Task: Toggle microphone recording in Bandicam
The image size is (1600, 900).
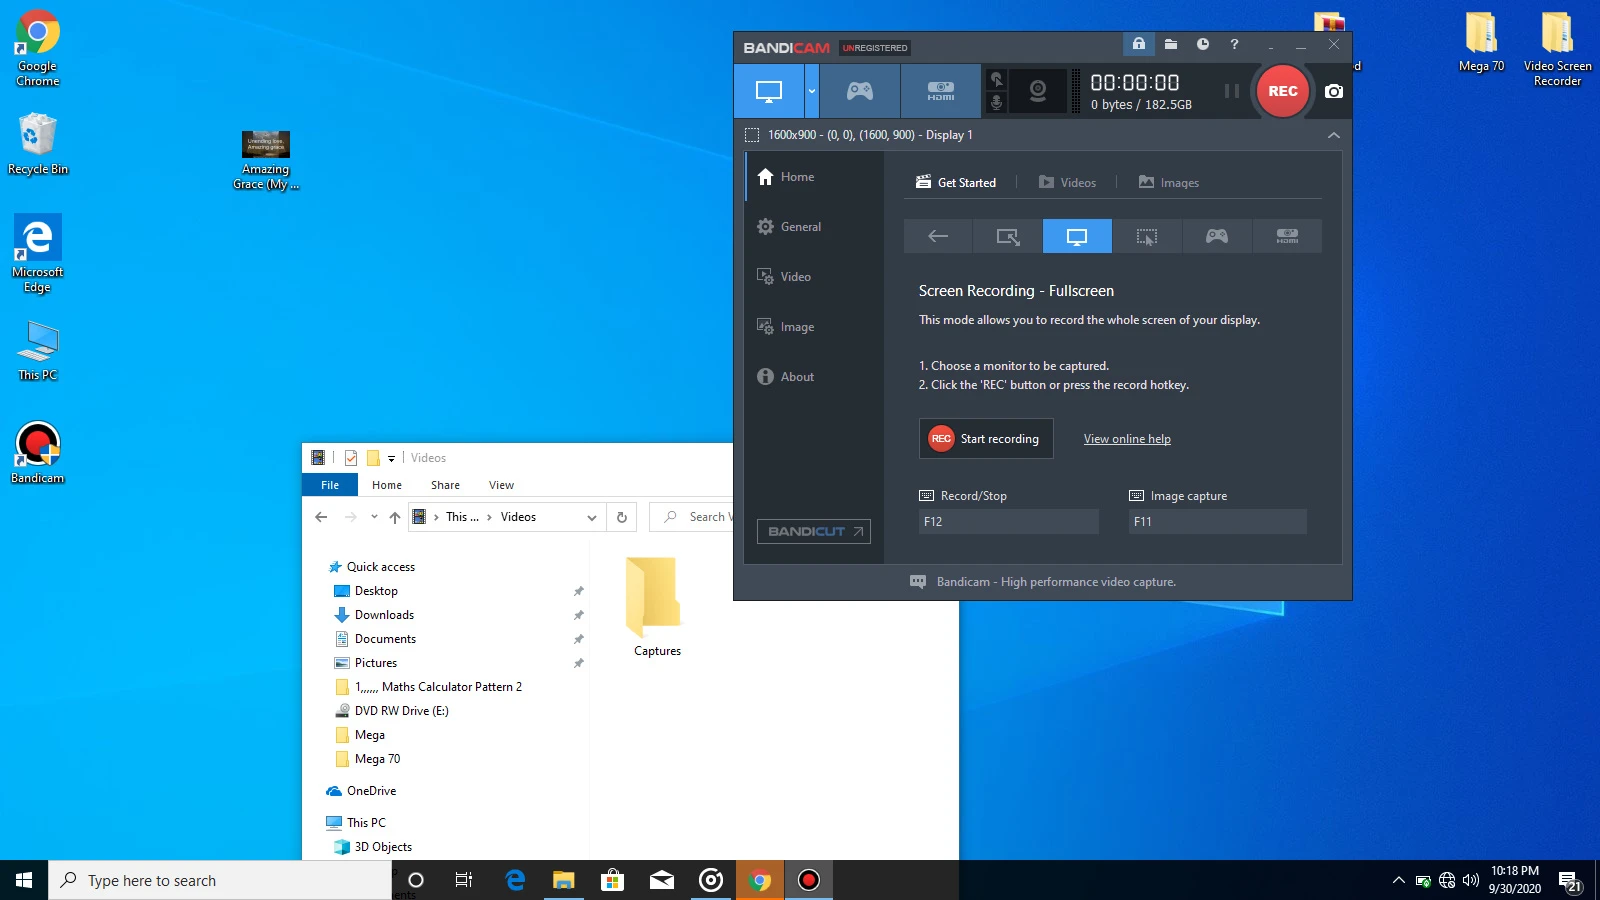Action: [x=996, y=102]
